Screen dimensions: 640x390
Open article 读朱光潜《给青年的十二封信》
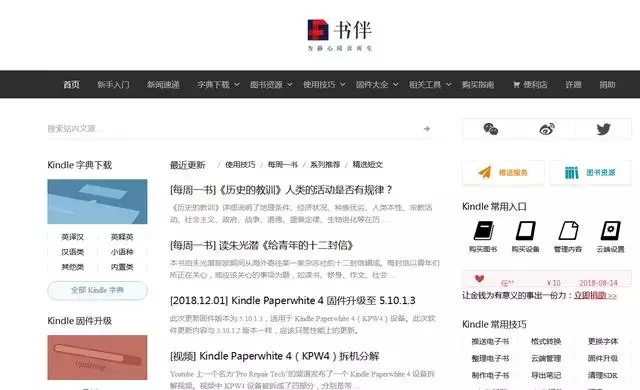pyautogui.click(x=261, y=245)
